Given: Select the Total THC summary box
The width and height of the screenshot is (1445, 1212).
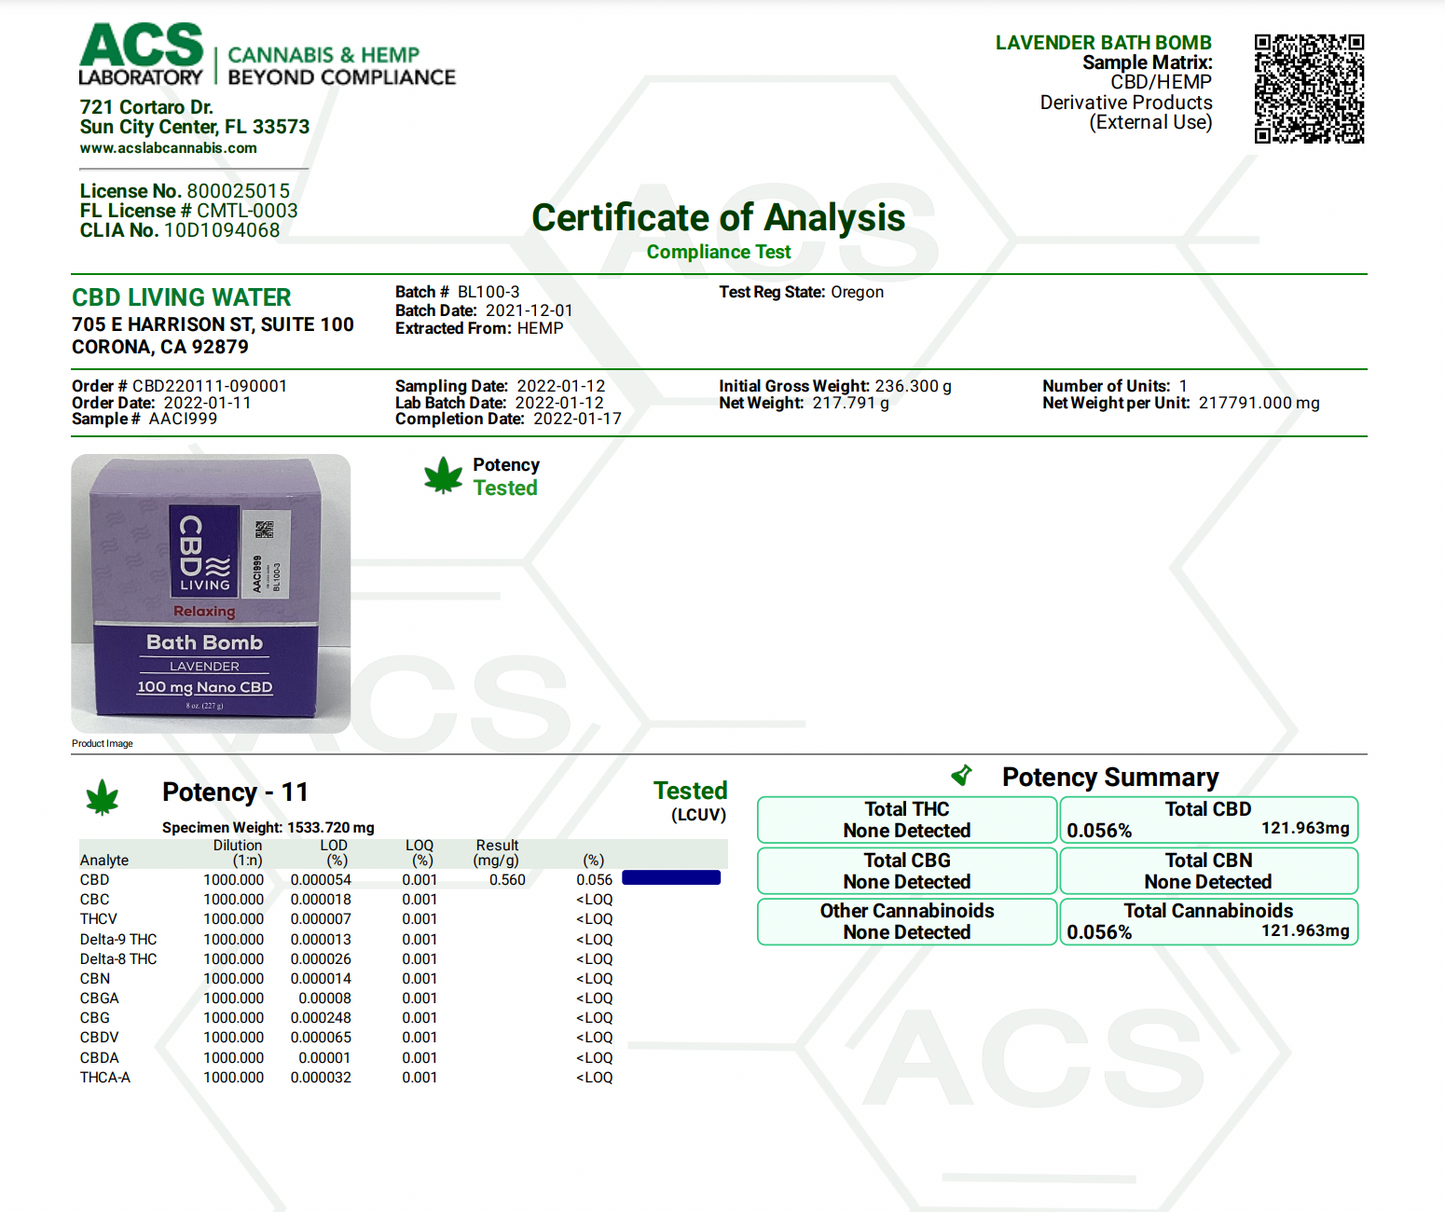Looking at the screenshot, I should pos(907,820).
